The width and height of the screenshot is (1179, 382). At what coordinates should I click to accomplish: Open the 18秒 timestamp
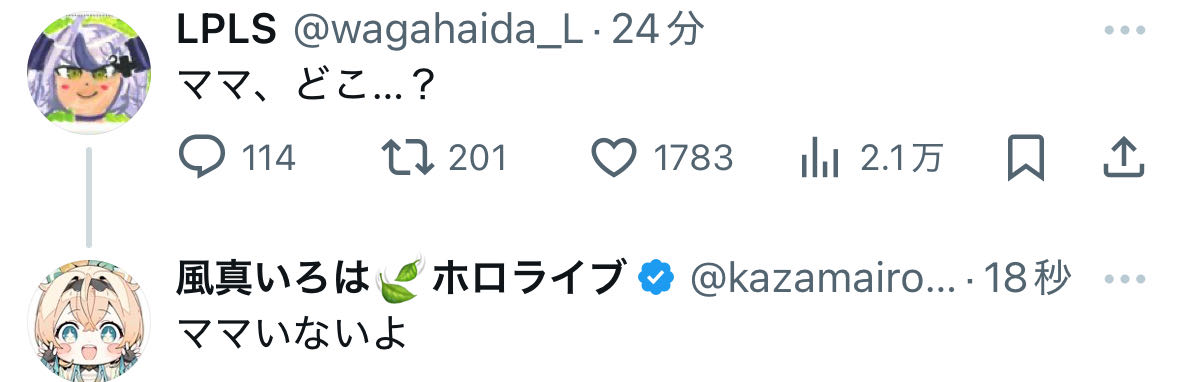[1026, 279]
